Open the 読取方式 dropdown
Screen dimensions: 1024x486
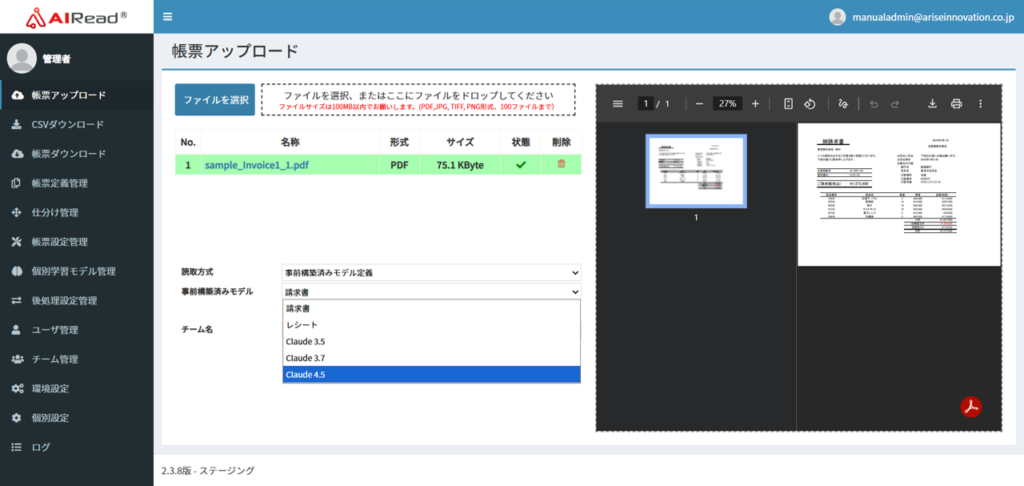[x=431, y=272]
